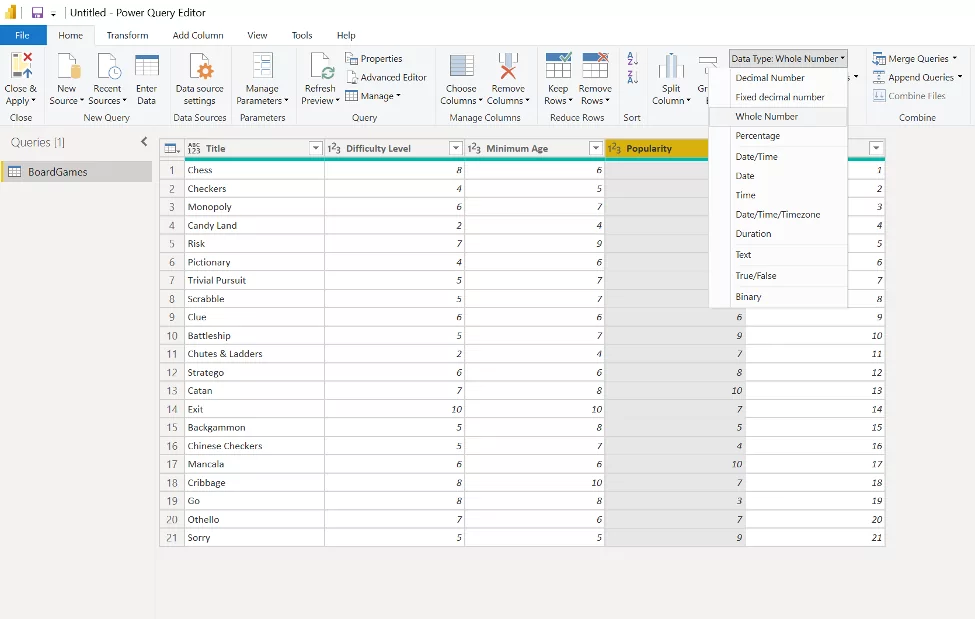
Task: Click Difficulty Level column type icon
Action: [x=334, y=148]
